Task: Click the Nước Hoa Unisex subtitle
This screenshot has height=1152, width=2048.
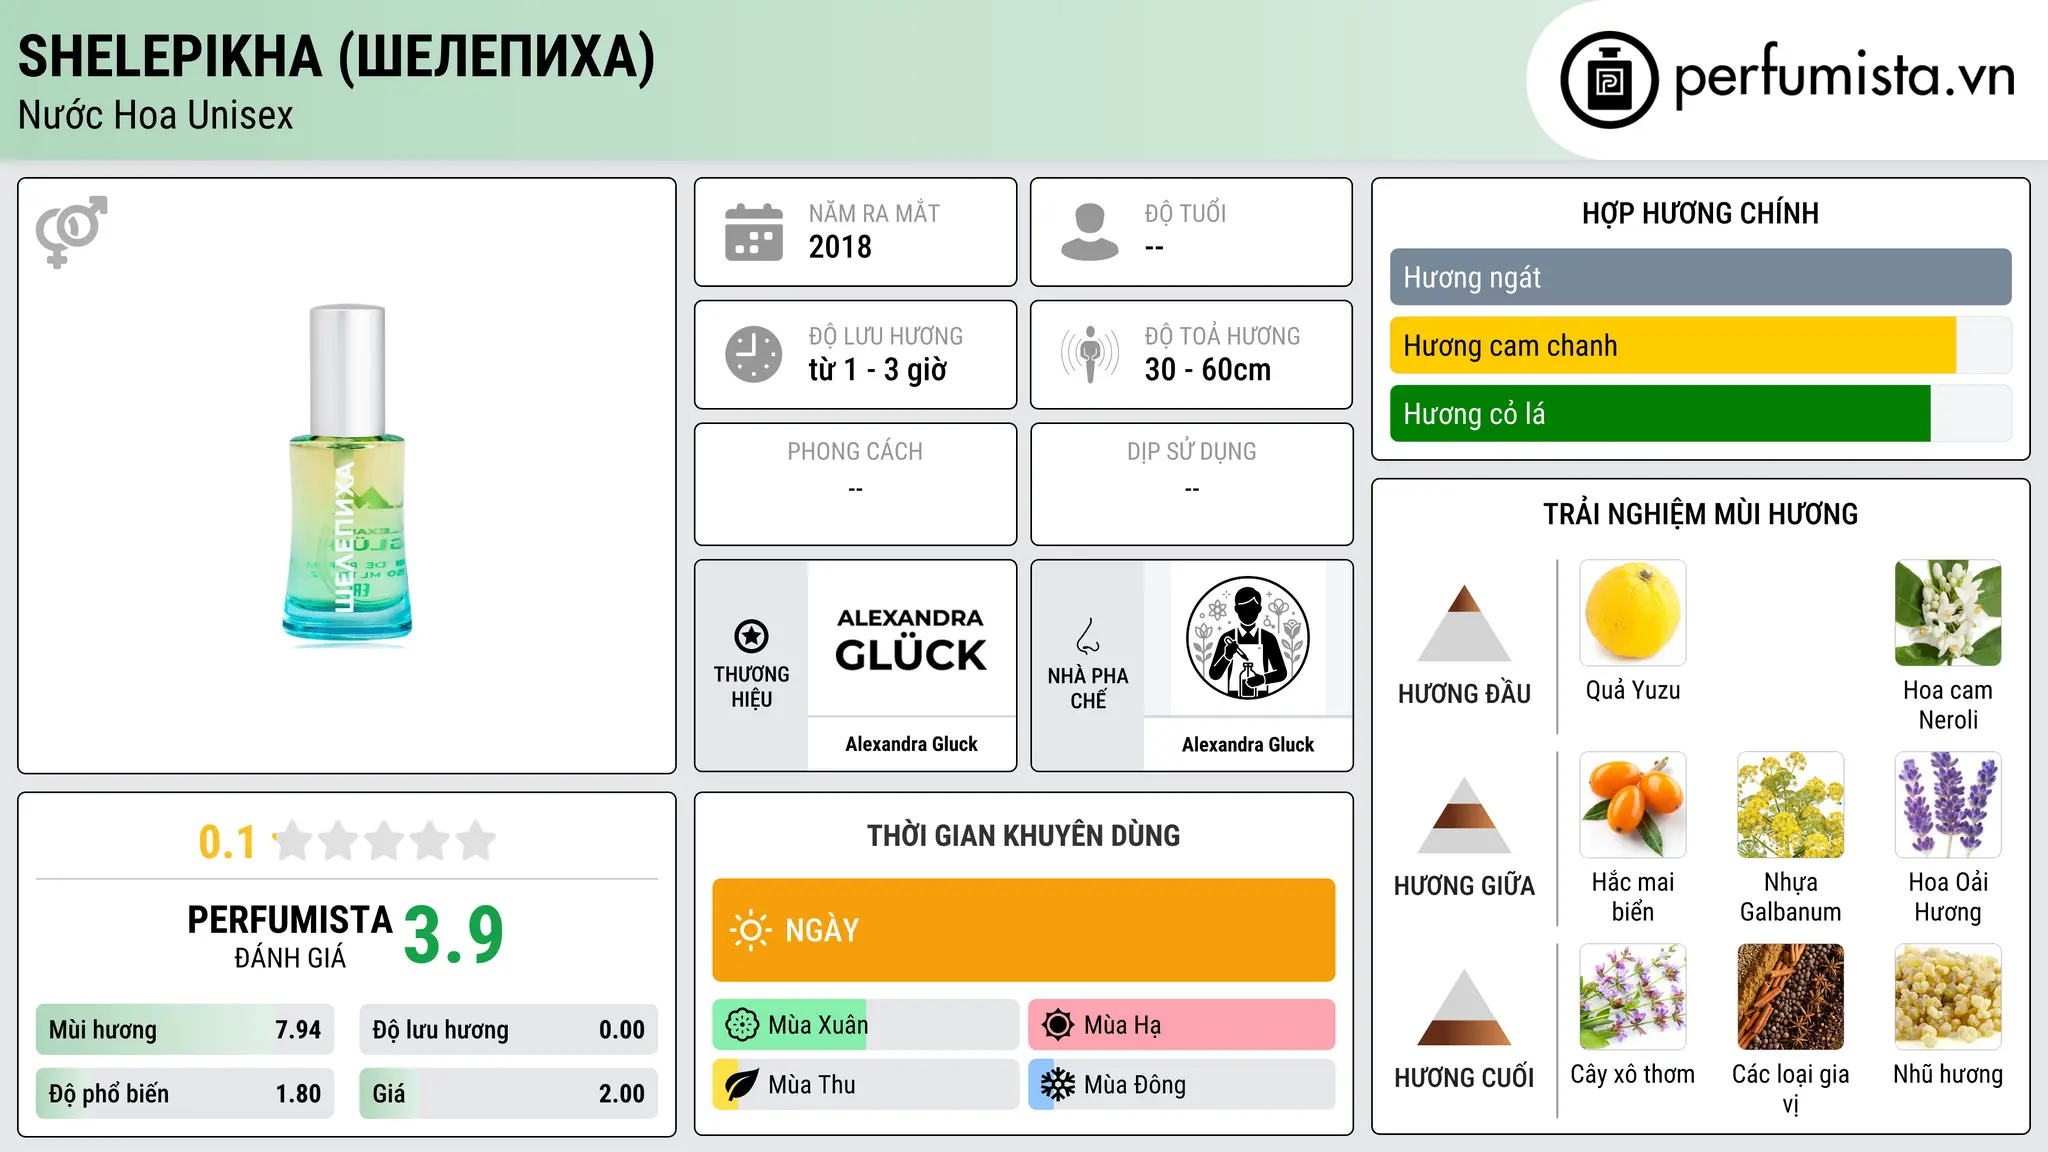Action: tap(155, 116)
